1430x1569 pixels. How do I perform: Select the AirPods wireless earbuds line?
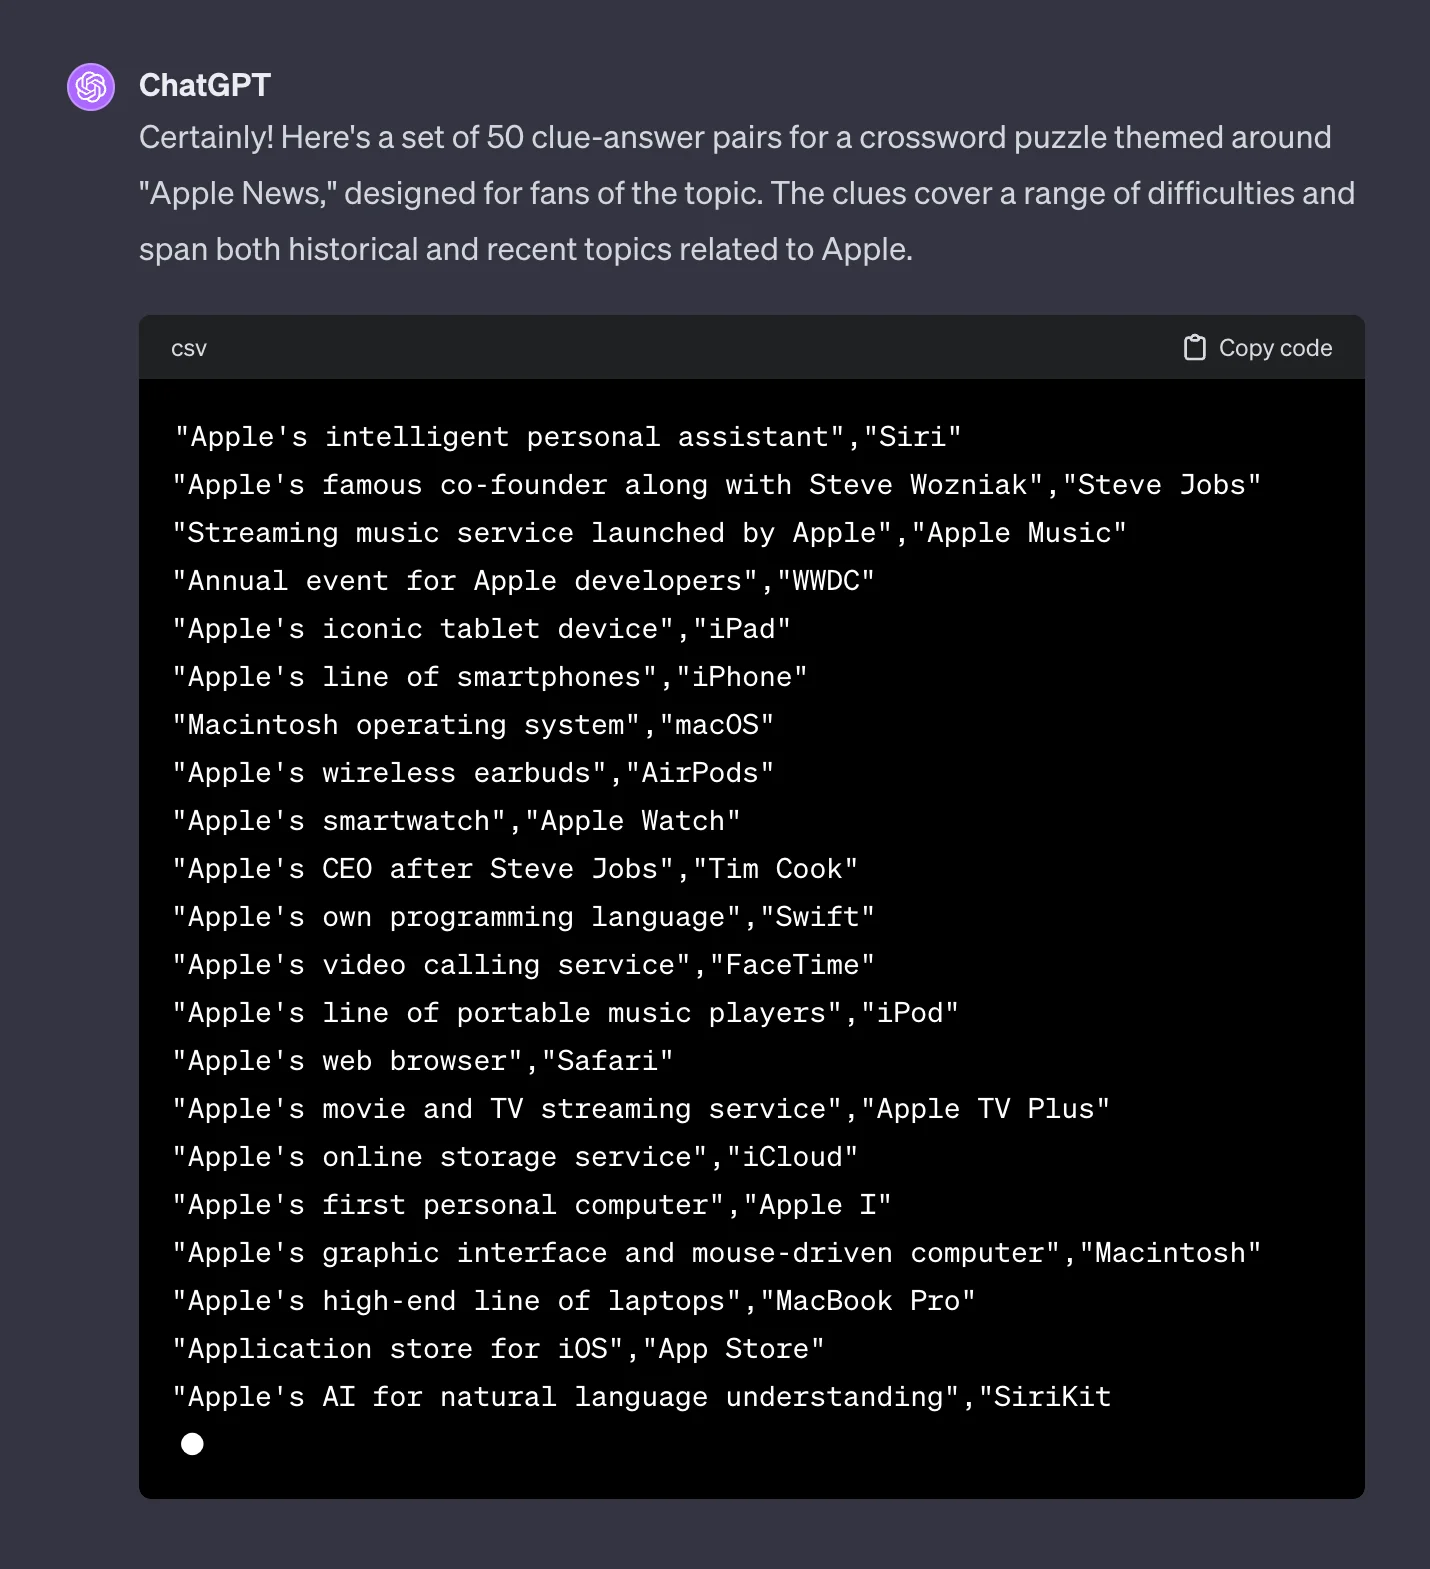pos(474,773)
